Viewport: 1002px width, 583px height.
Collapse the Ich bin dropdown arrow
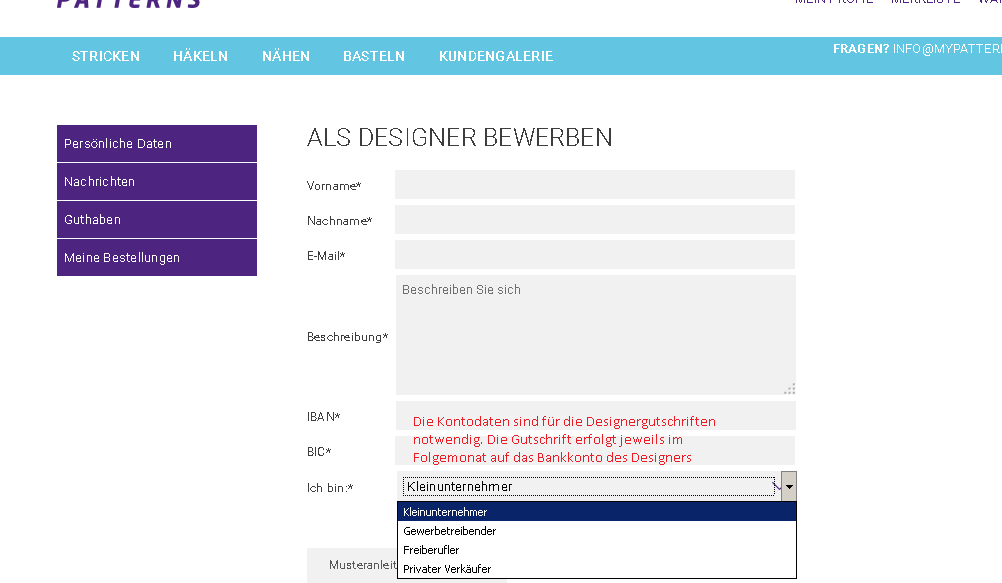(789, 486)
